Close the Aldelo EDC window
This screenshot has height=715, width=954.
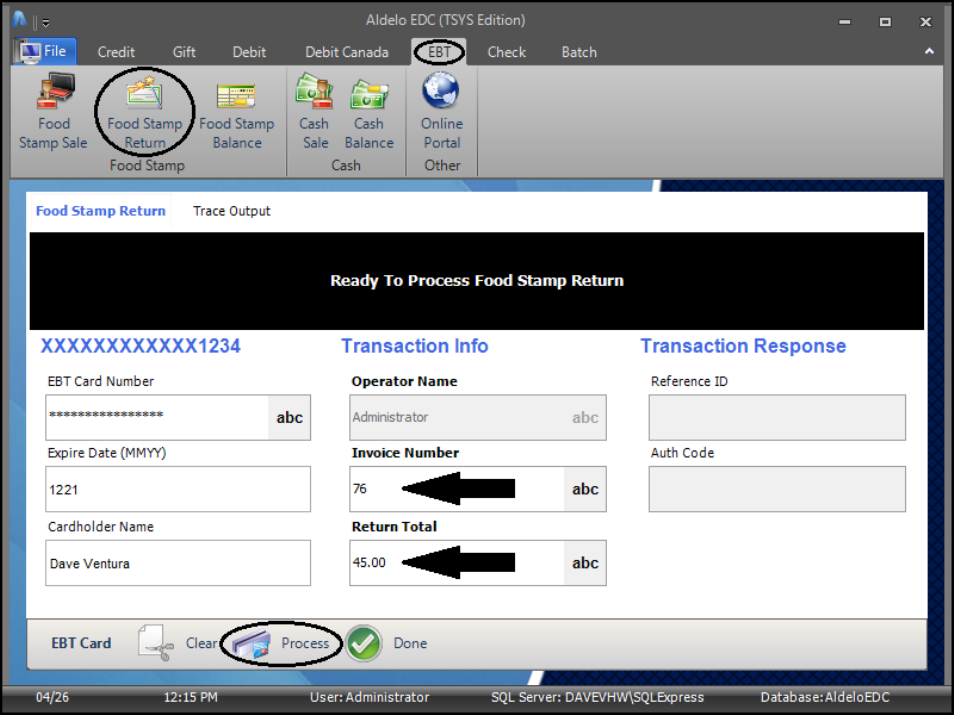point(925,22)
